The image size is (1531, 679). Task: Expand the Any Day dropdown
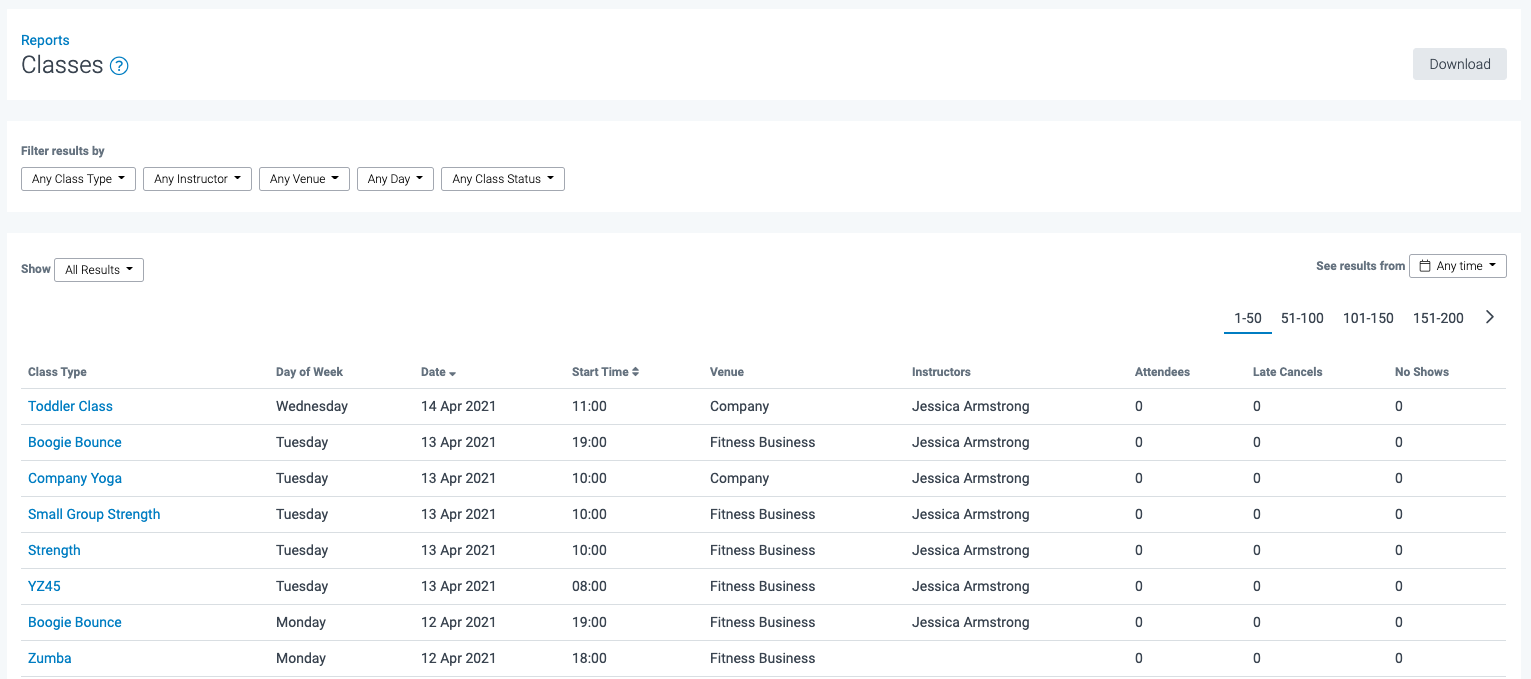395,178
